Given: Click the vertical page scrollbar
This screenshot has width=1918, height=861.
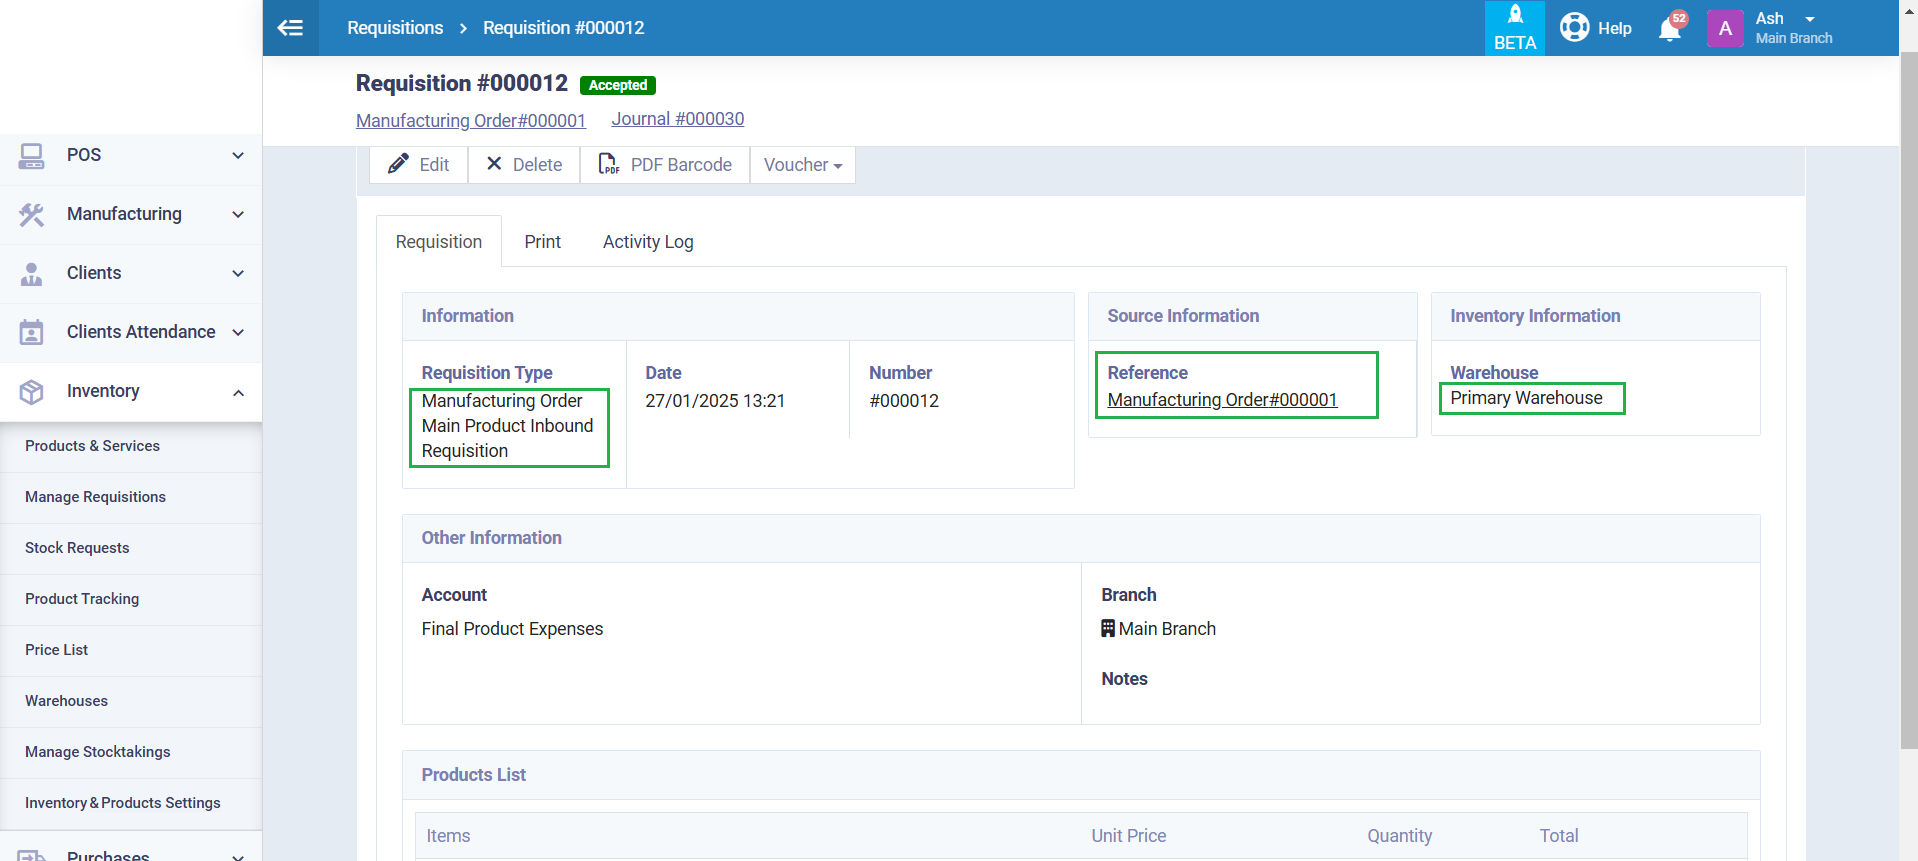Looking at the screenshot, I should [x=1908, y=400].
